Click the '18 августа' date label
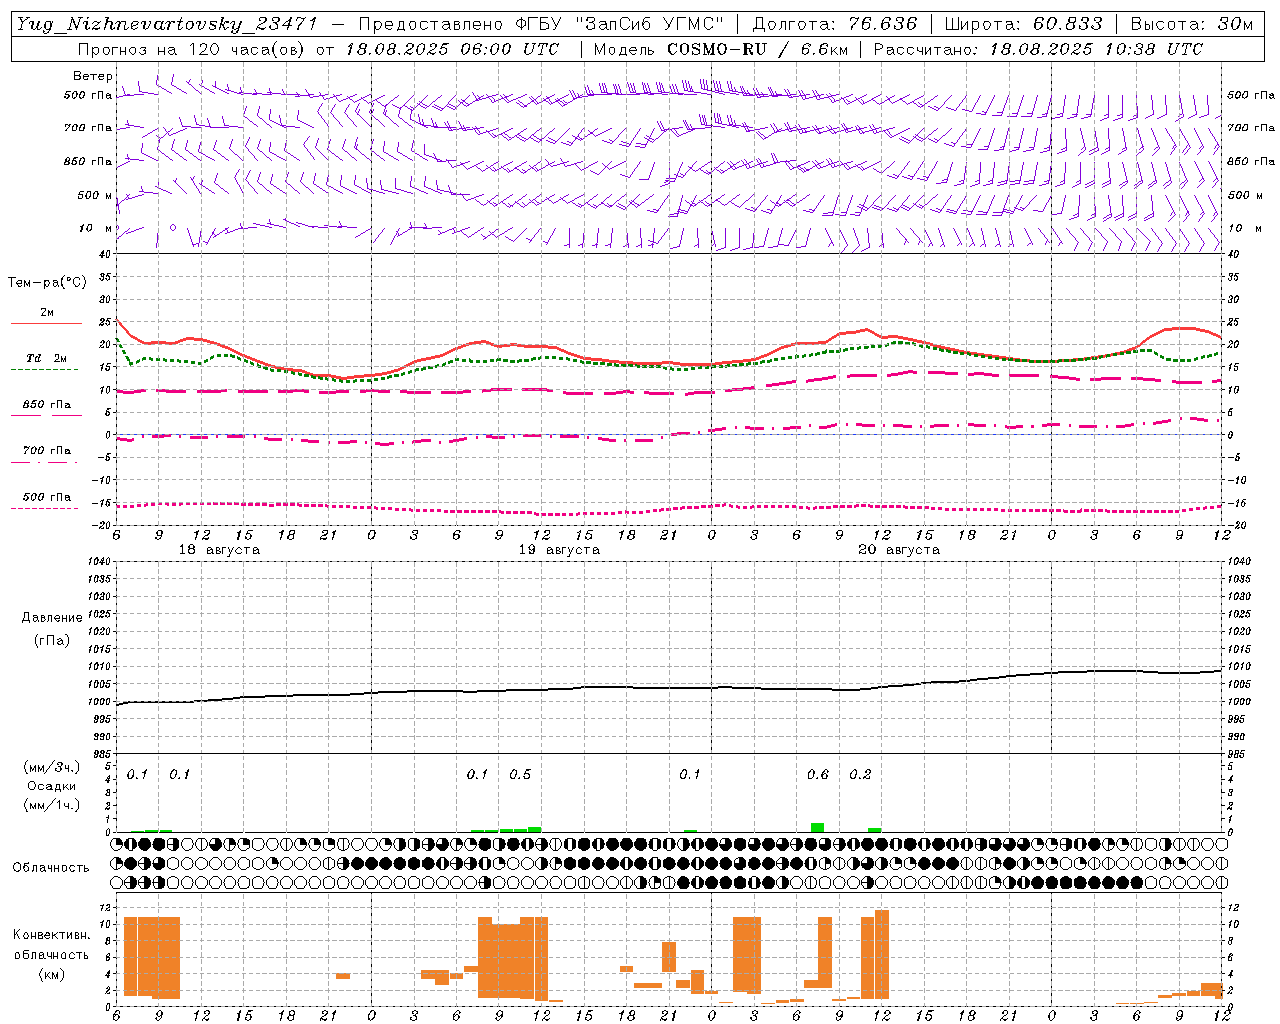 coord(219,550)
